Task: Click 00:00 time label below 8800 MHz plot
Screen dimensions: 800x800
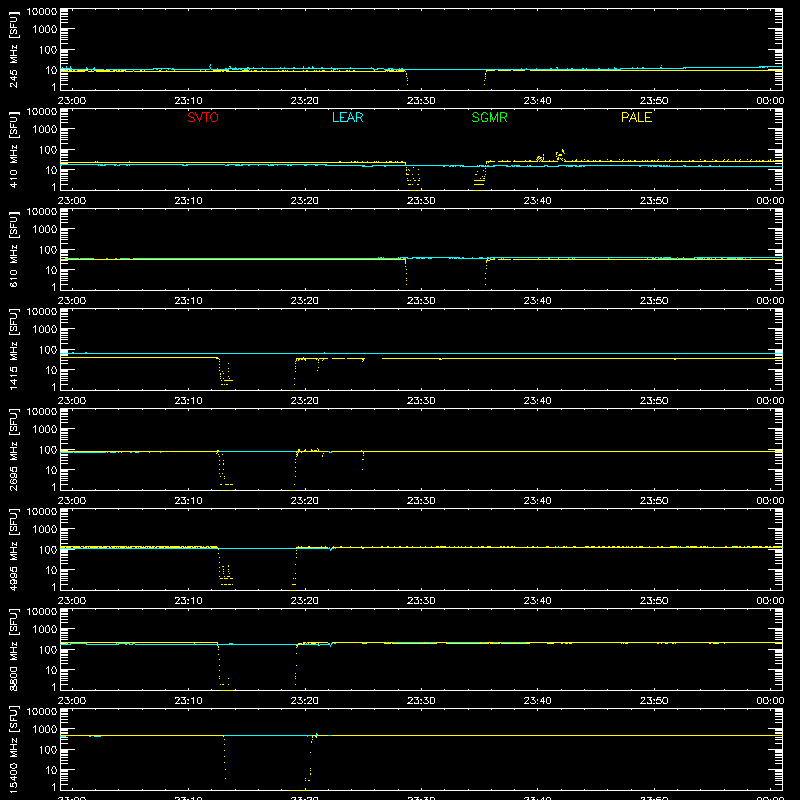Action: 770,701
